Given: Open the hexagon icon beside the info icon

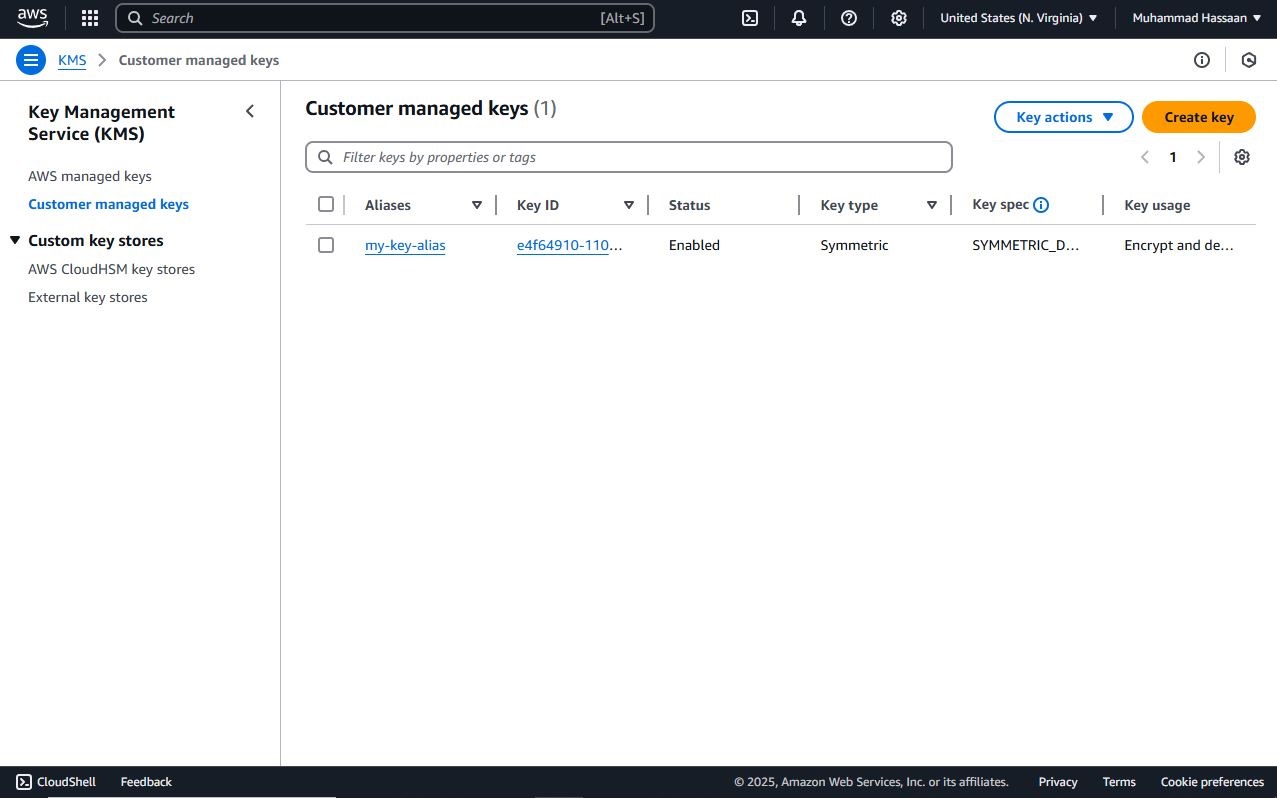Looking at the screenshot, I should (1249, 60).
